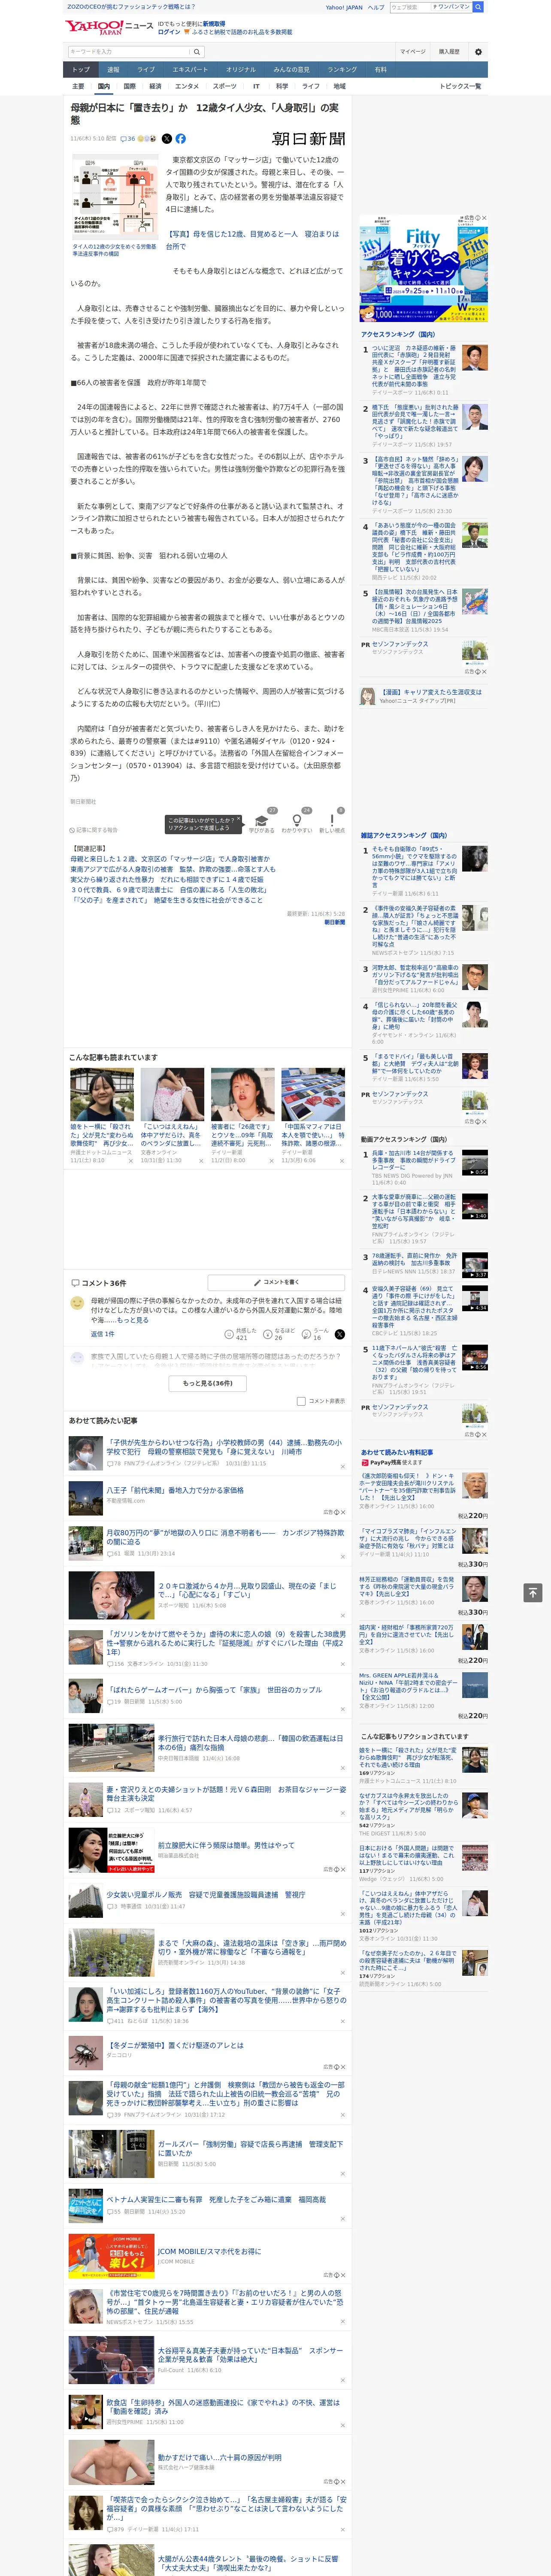
Task: Click the search magnifier button at the top right
Action: (x=478, y=7)
